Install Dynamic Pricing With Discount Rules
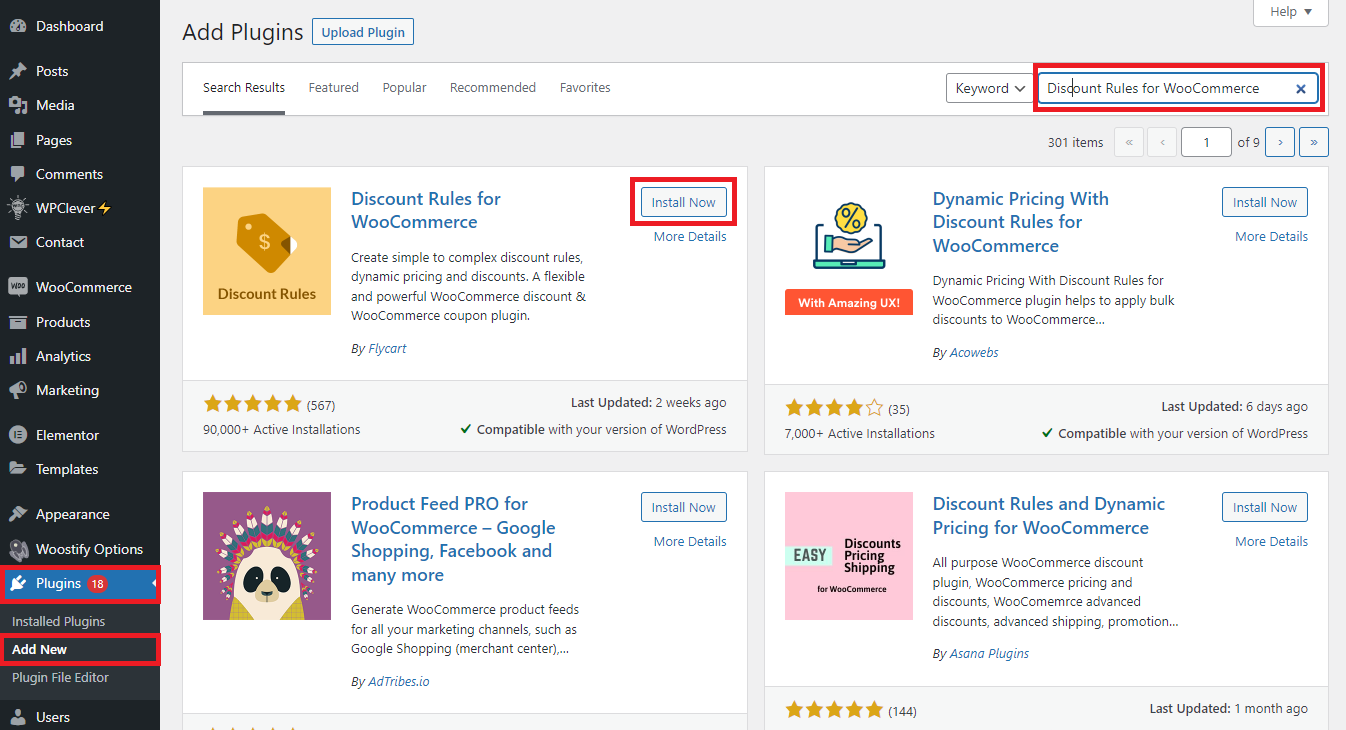The width and height of the screenshot is (1346, 730). (x=1265, y=202)
